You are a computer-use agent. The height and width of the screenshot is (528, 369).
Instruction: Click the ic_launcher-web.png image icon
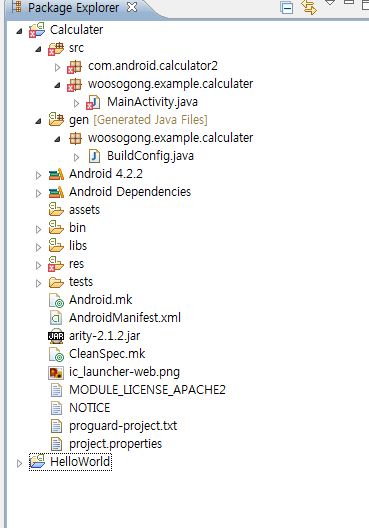[x=56, y=372]
